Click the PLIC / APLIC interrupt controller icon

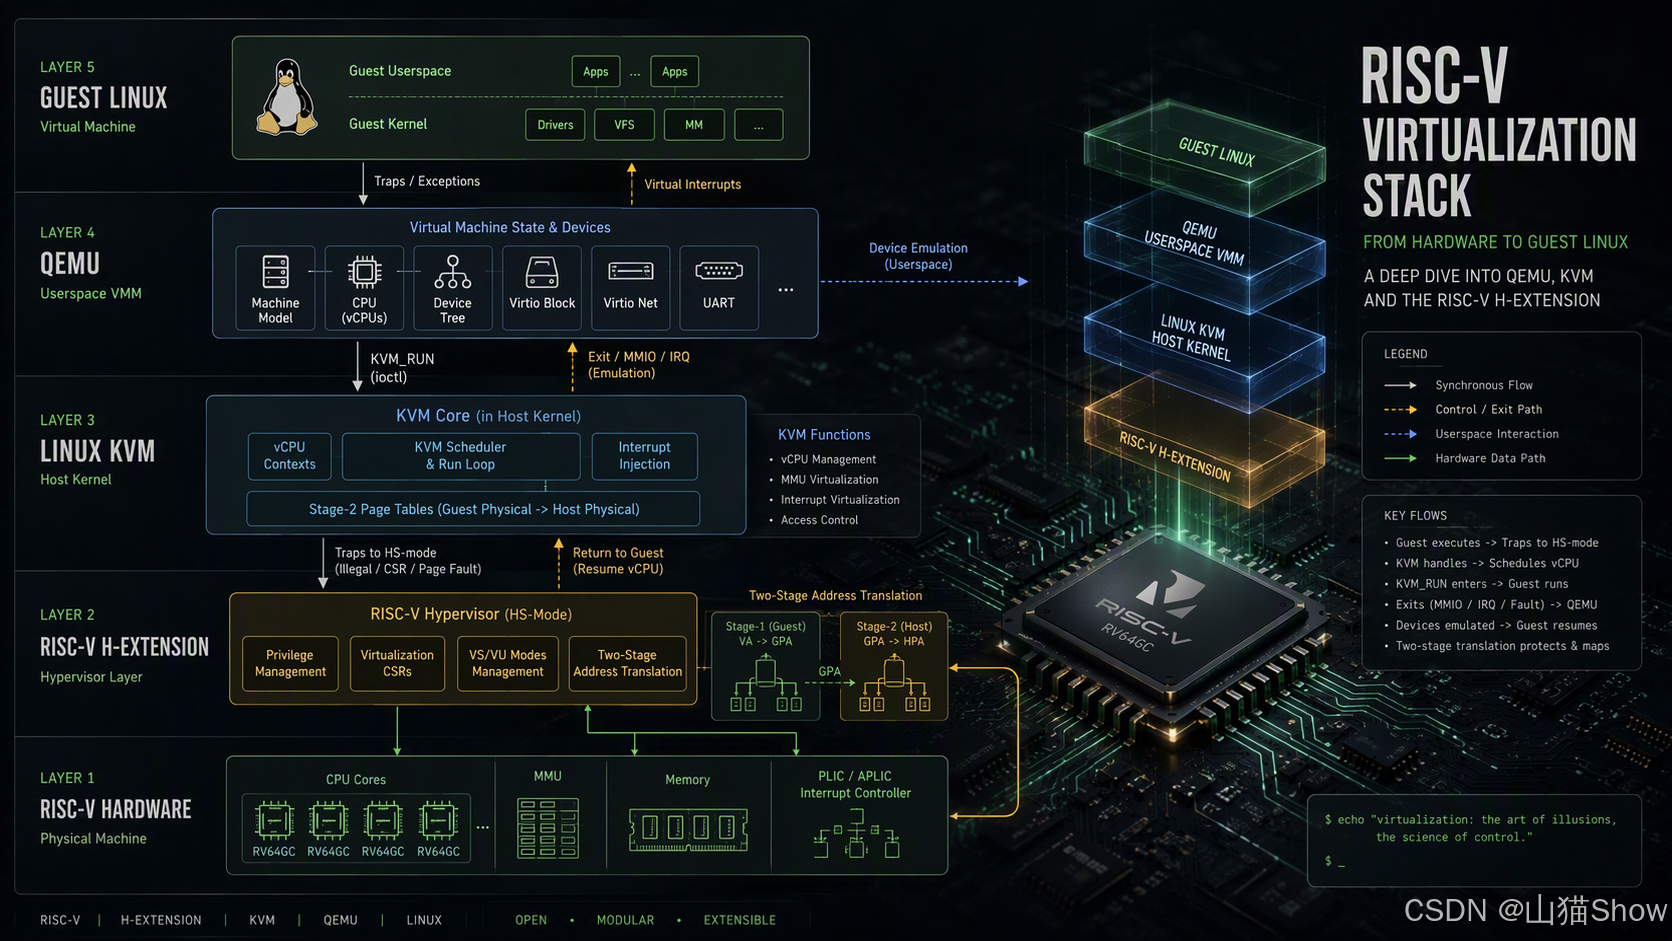click(x=856, y=832)
